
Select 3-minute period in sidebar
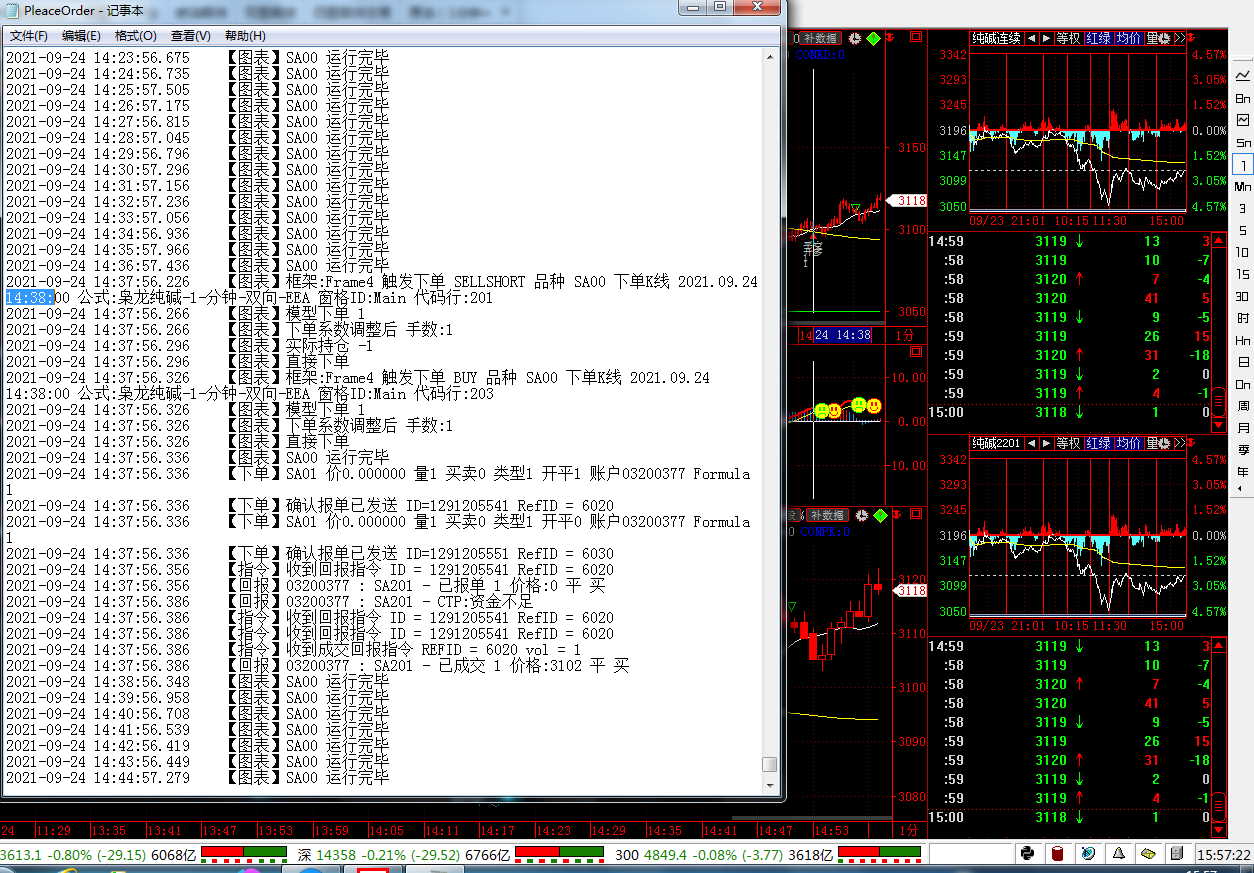[1243, 208]
